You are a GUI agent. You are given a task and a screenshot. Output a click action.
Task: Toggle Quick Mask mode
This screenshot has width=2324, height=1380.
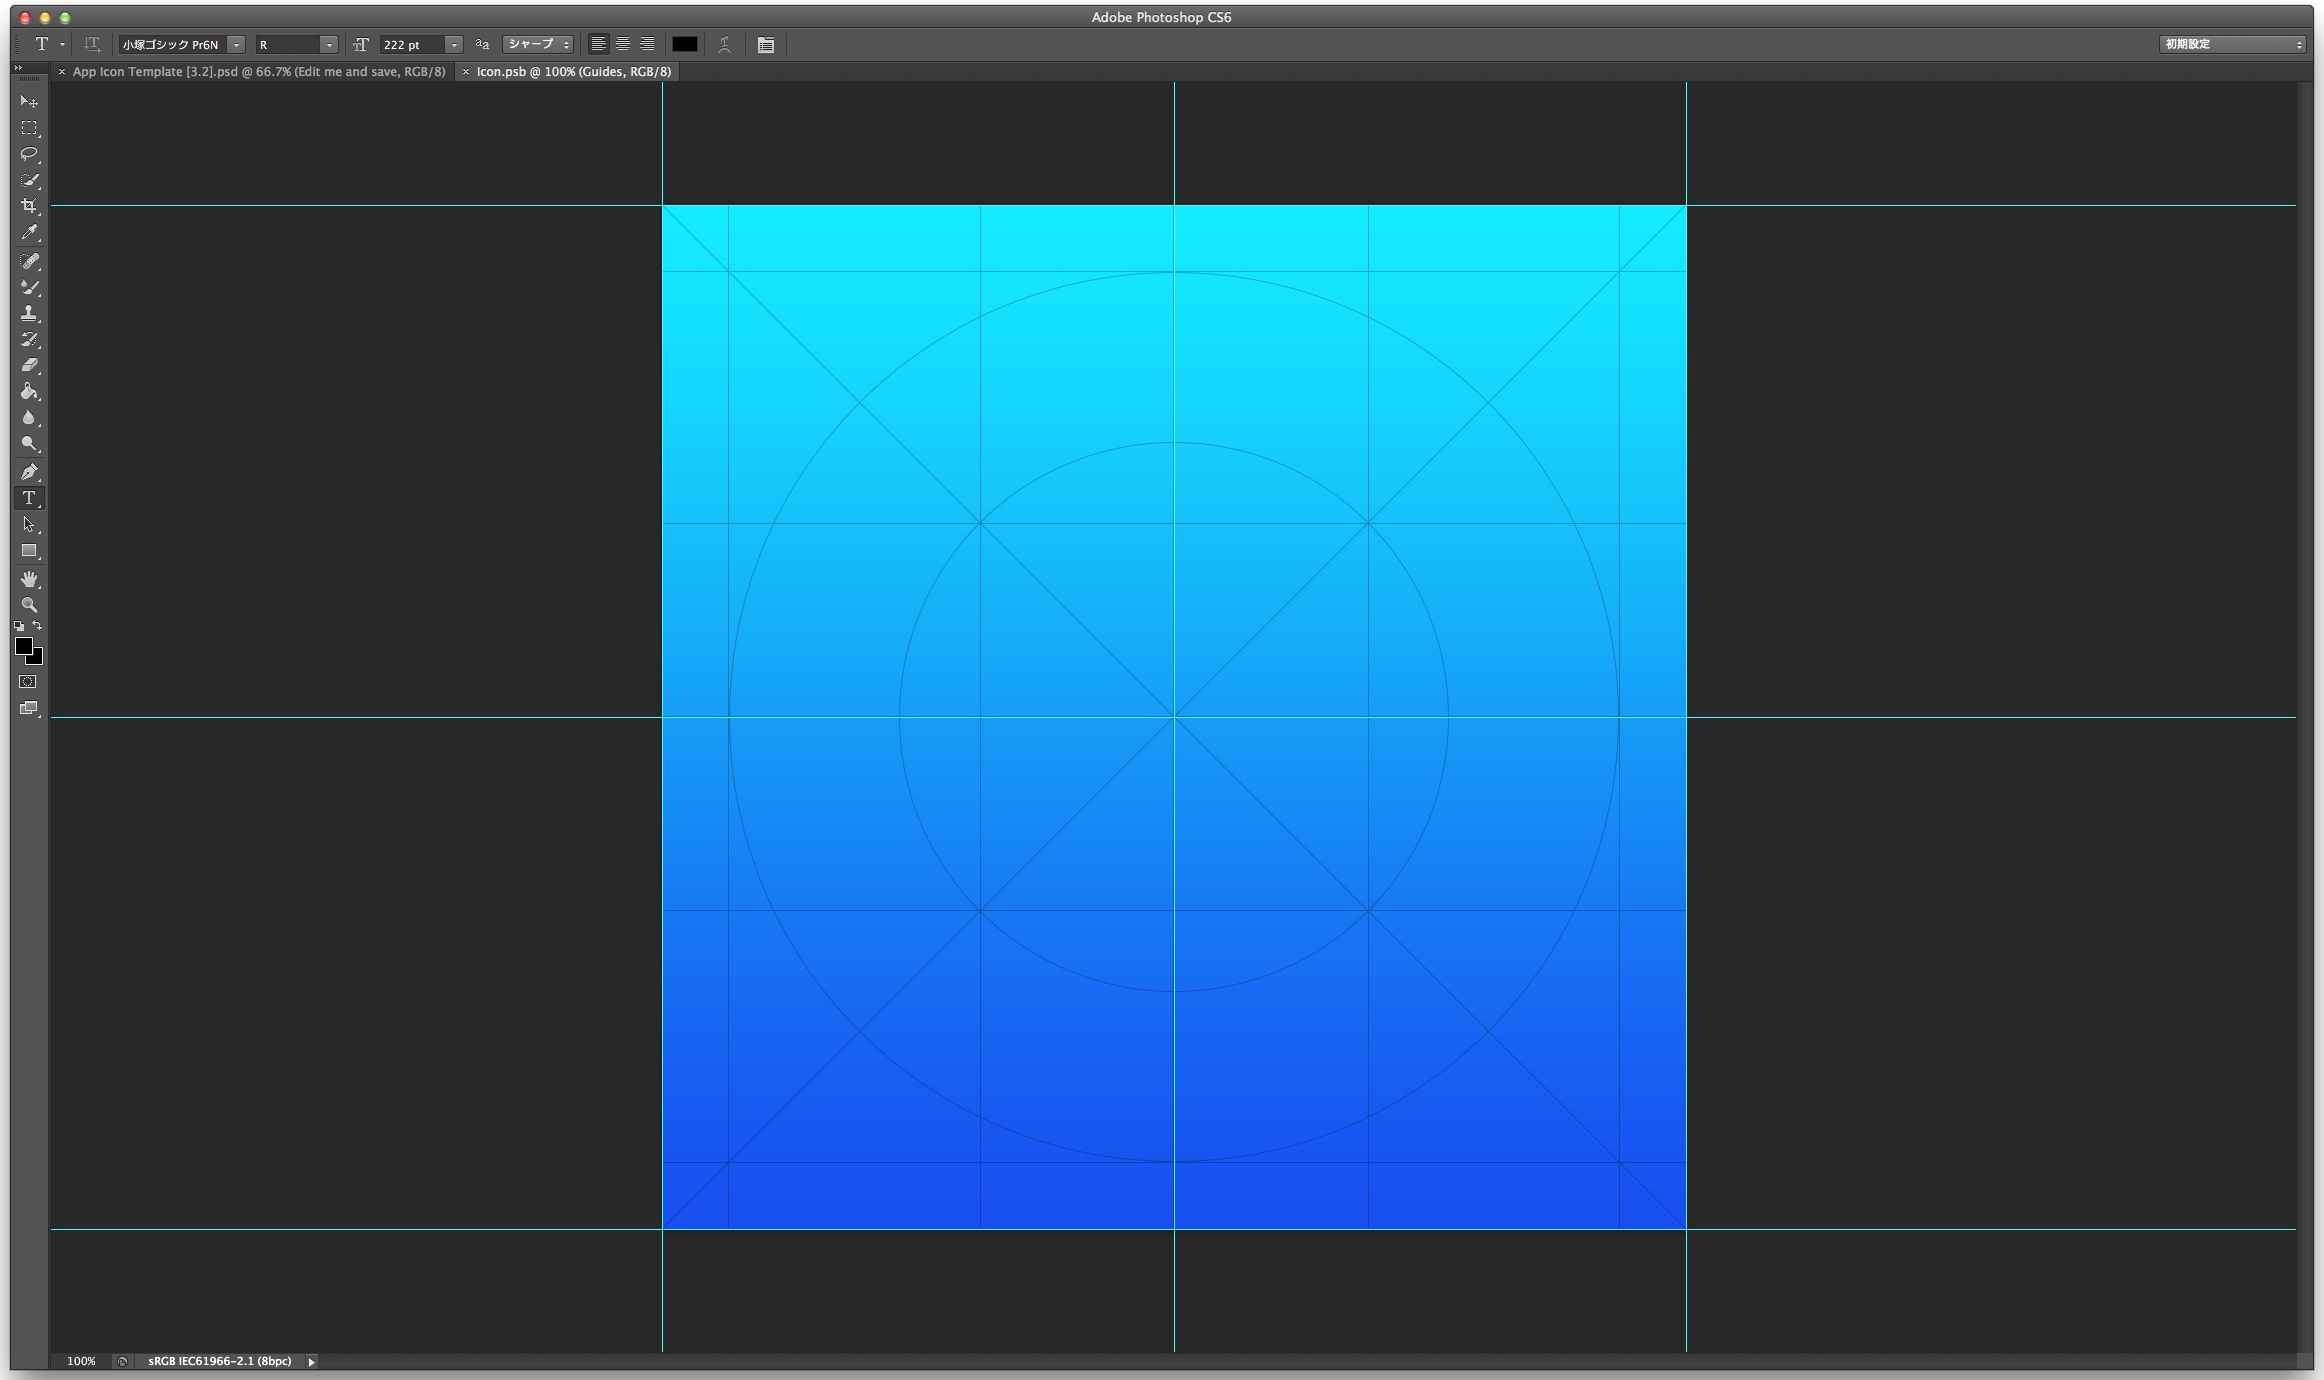point(28,682)
